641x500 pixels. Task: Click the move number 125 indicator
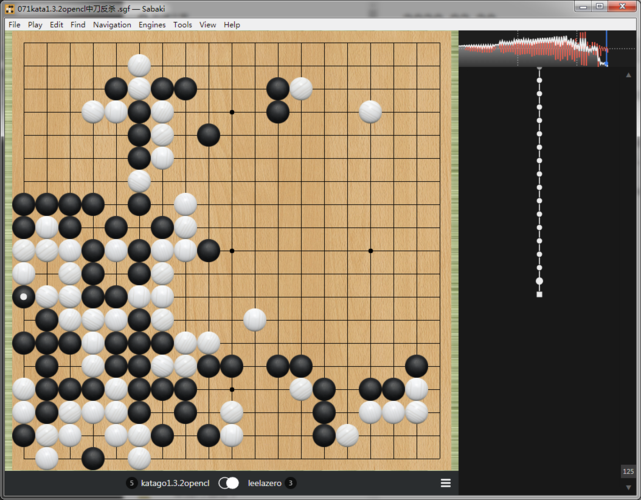coord(628,471)
